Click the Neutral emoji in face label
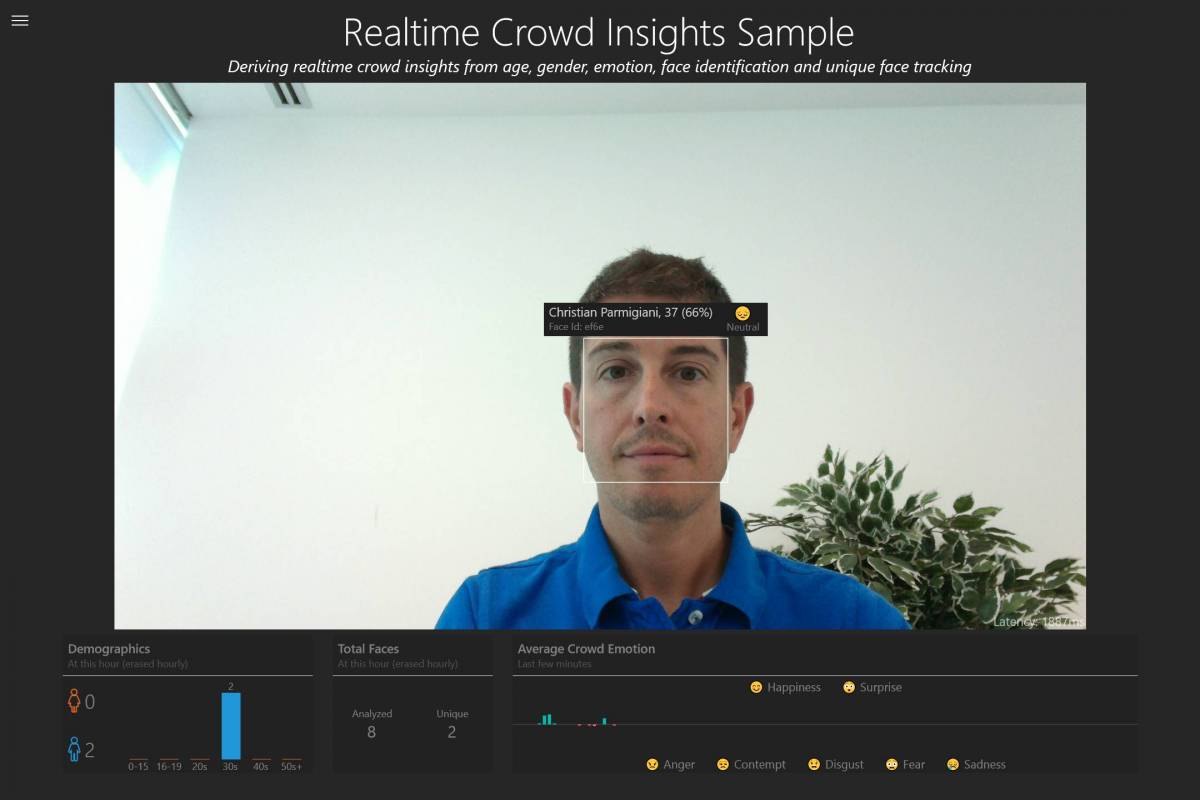This screenshot has width=1200, height=800. click(x=742, y=313)
